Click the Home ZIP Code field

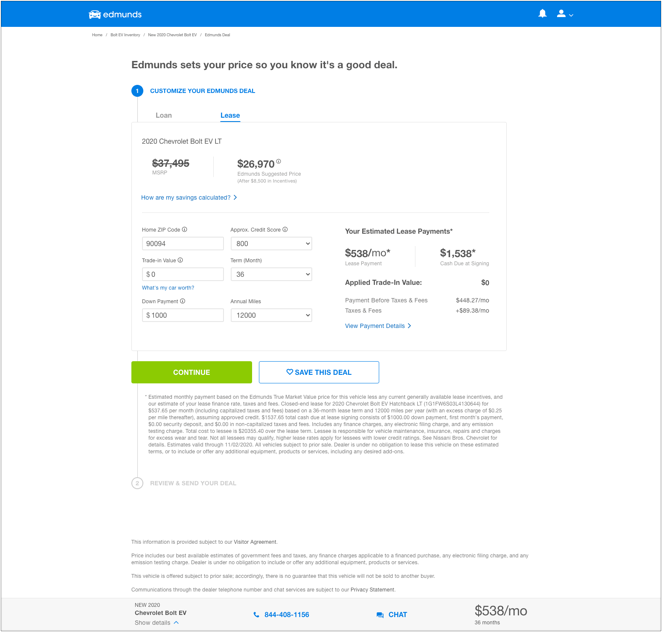tap(182, 244)
